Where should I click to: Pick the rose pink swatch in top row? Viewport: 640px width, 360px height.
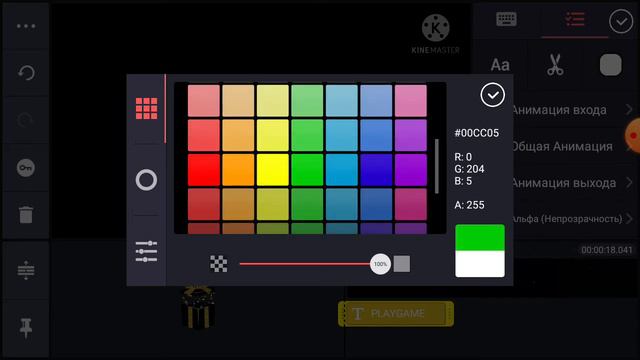point(411,101)
